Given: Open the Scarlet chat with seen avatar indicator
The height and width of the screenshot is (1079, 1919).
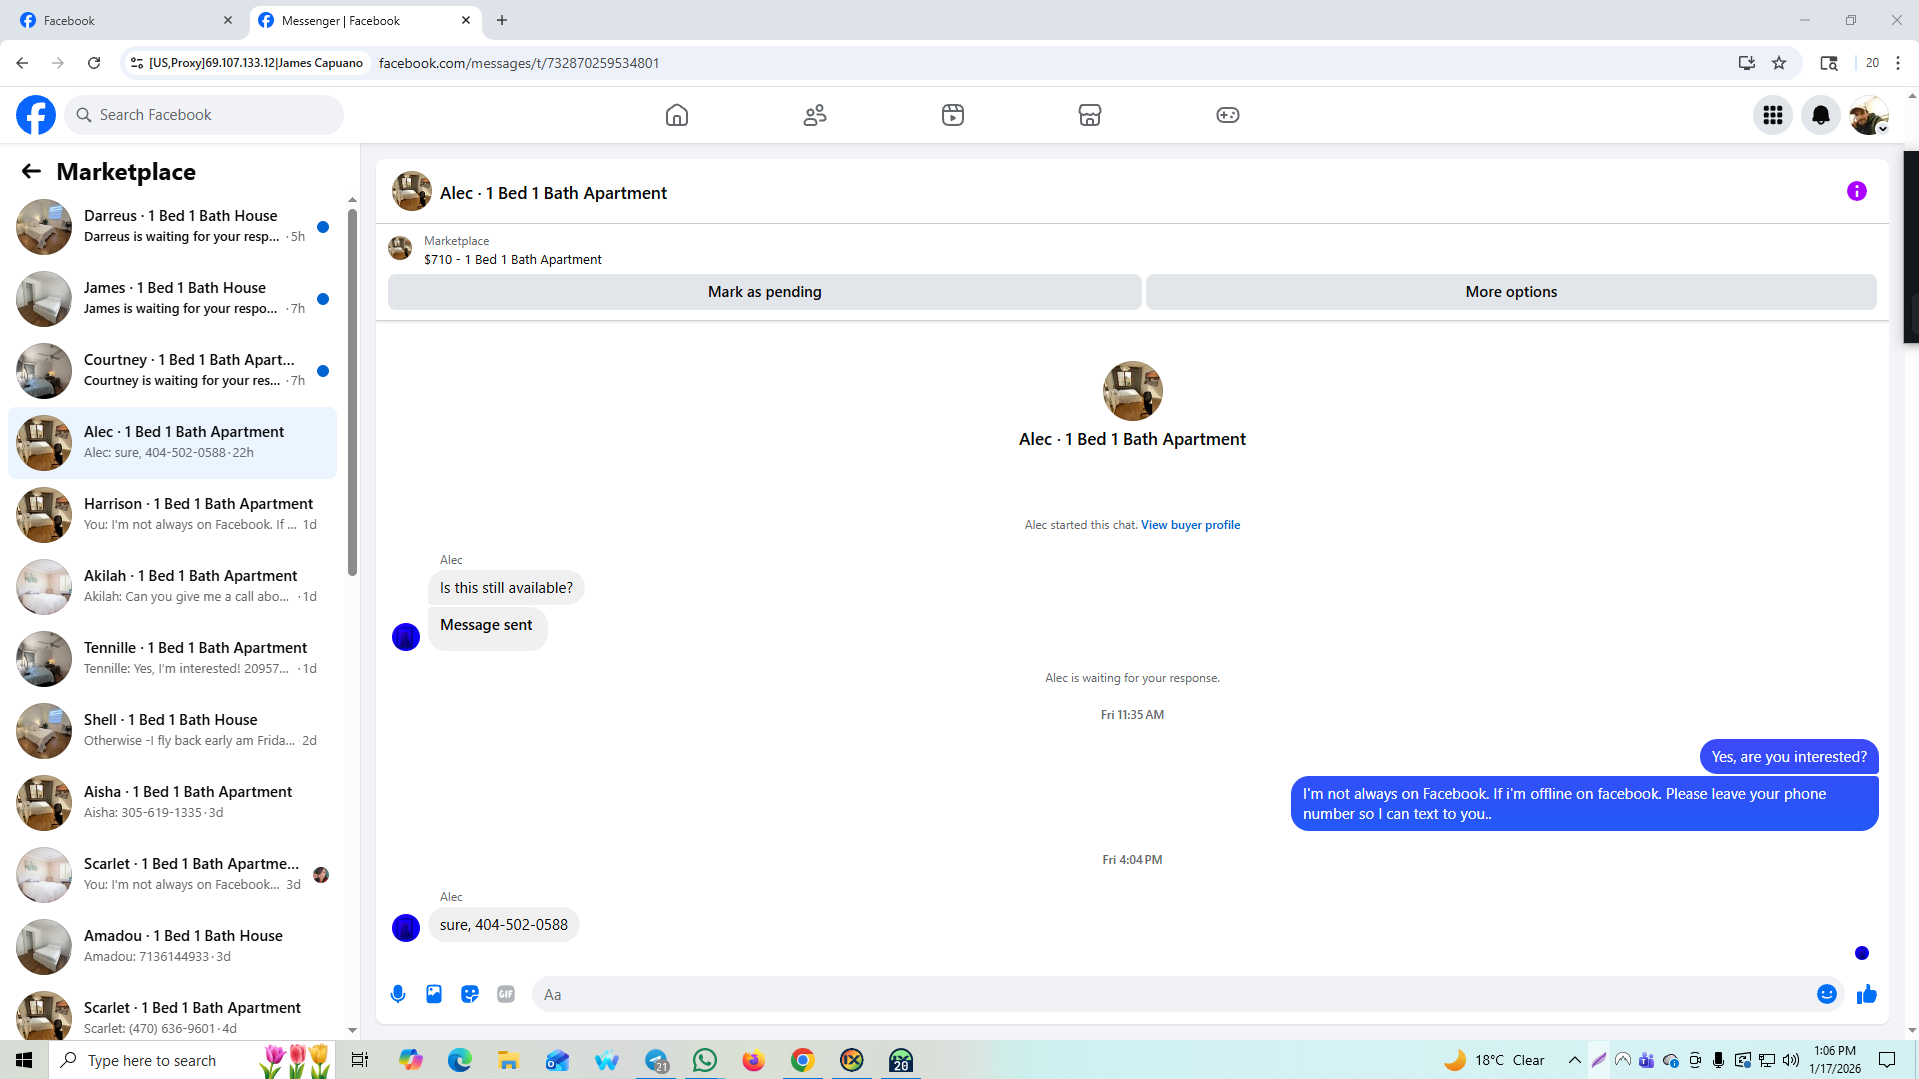Looking at the screenshot, I should (172, 875).
